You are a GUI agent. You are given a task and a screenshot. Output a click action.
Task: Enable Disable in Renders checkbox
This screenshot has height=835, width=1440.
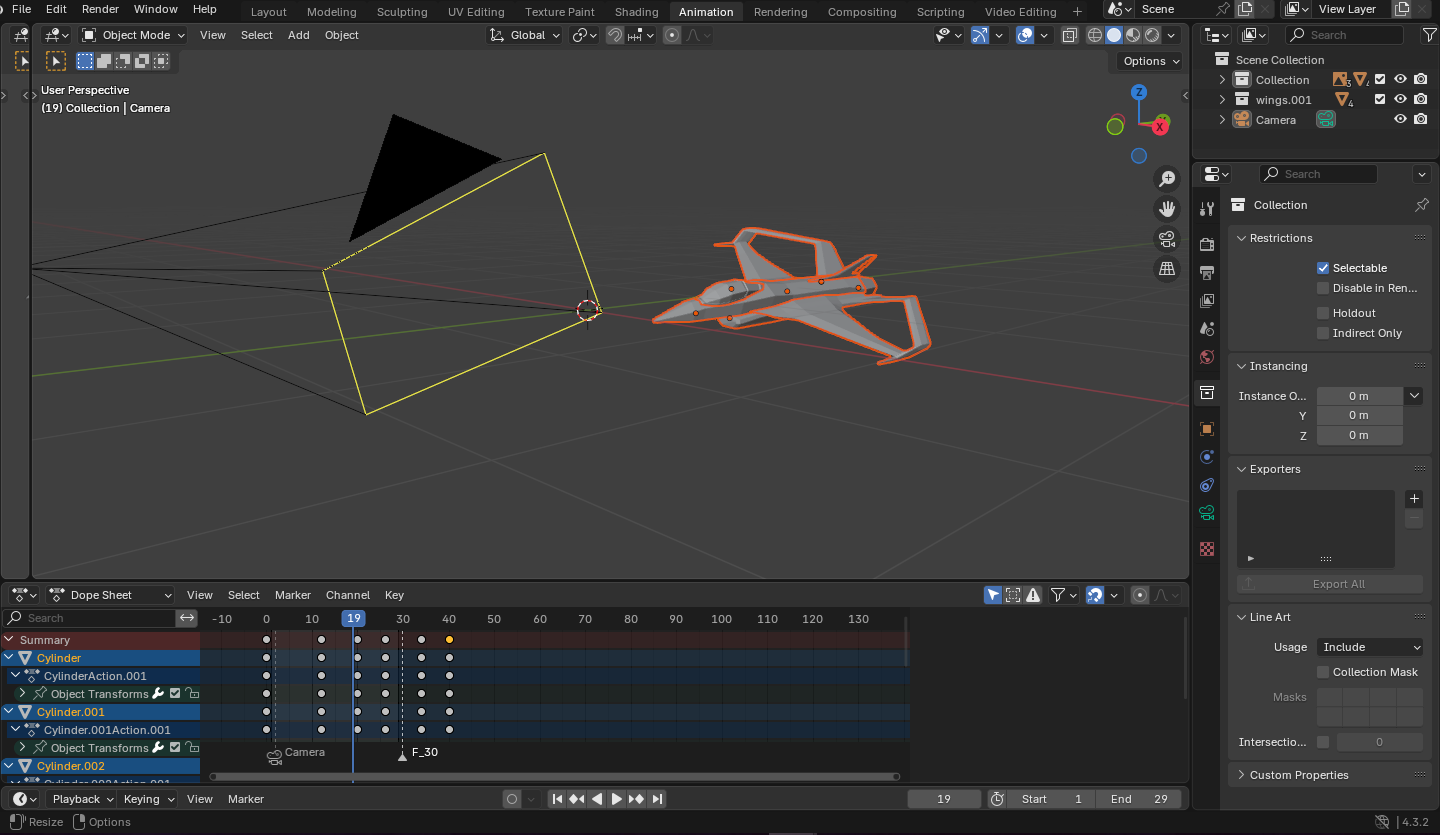click(x=1323, y=288)
